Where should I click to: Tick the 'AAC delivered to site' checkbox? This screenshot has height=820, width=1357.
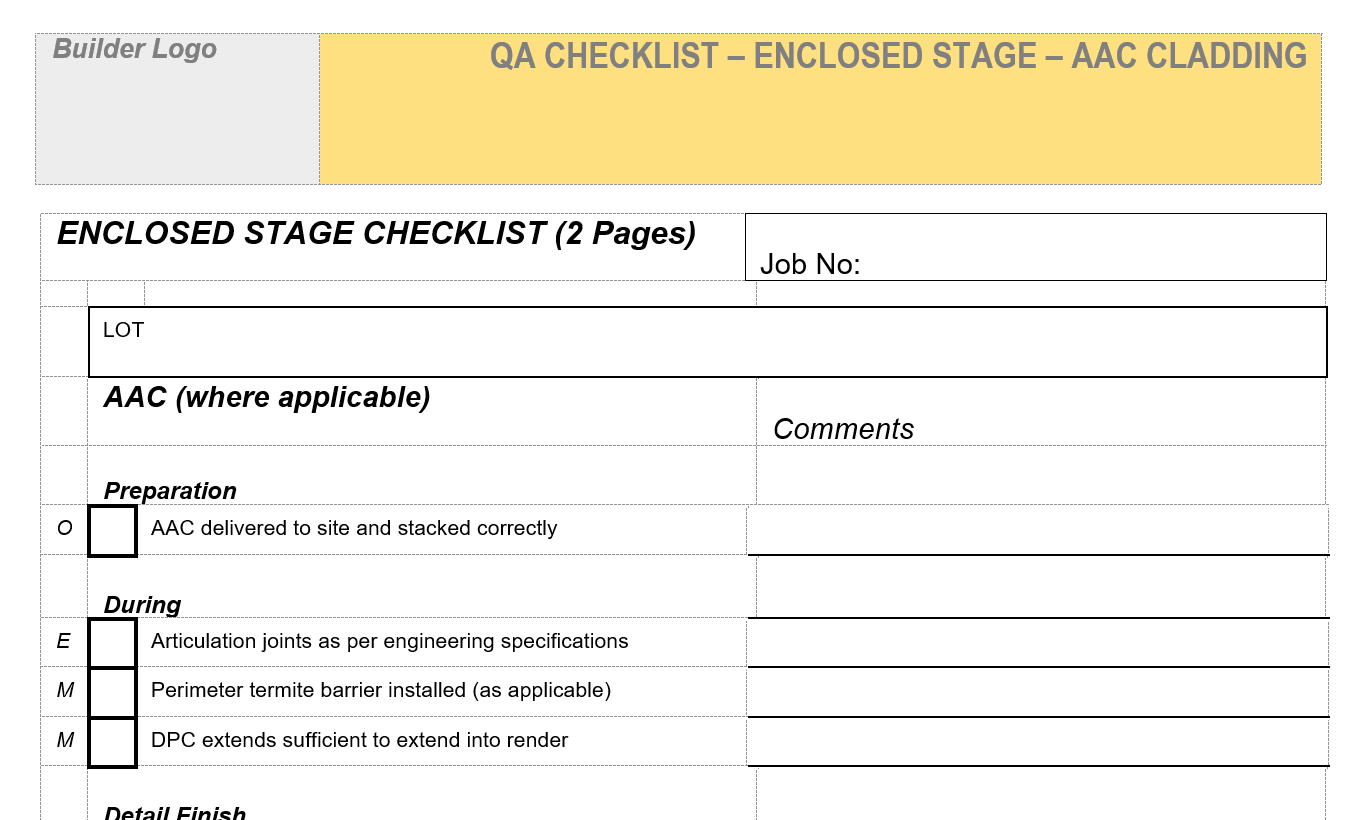(x=112, y=530)
